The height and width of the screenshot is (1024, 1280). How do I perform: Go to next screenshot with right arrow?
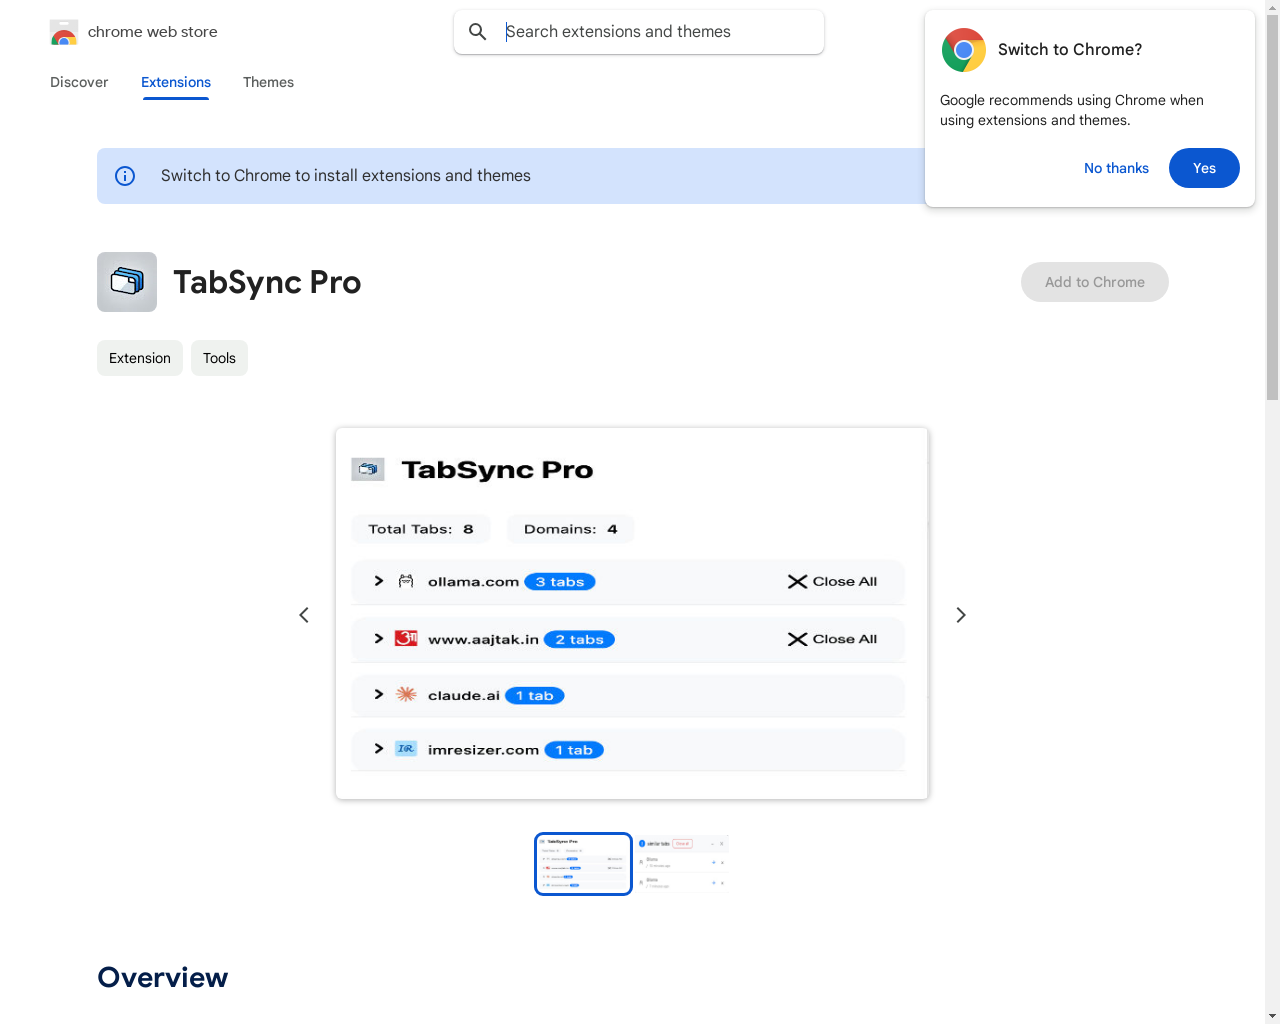click(x=961, y=615)
